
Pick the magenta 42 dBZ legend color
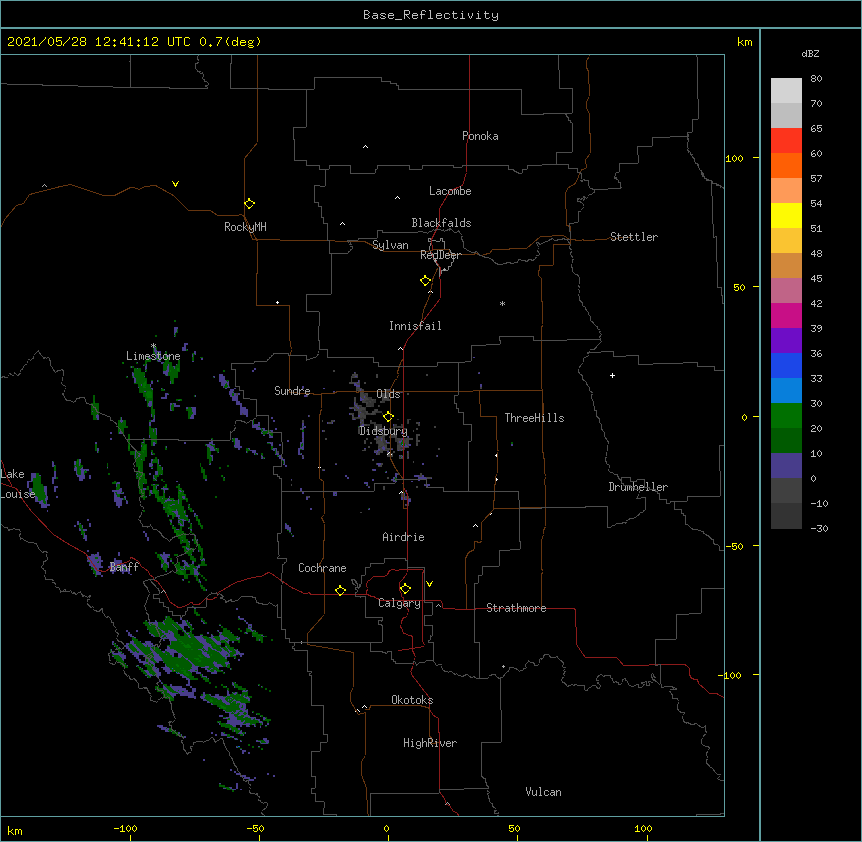(x=786, y=315)
